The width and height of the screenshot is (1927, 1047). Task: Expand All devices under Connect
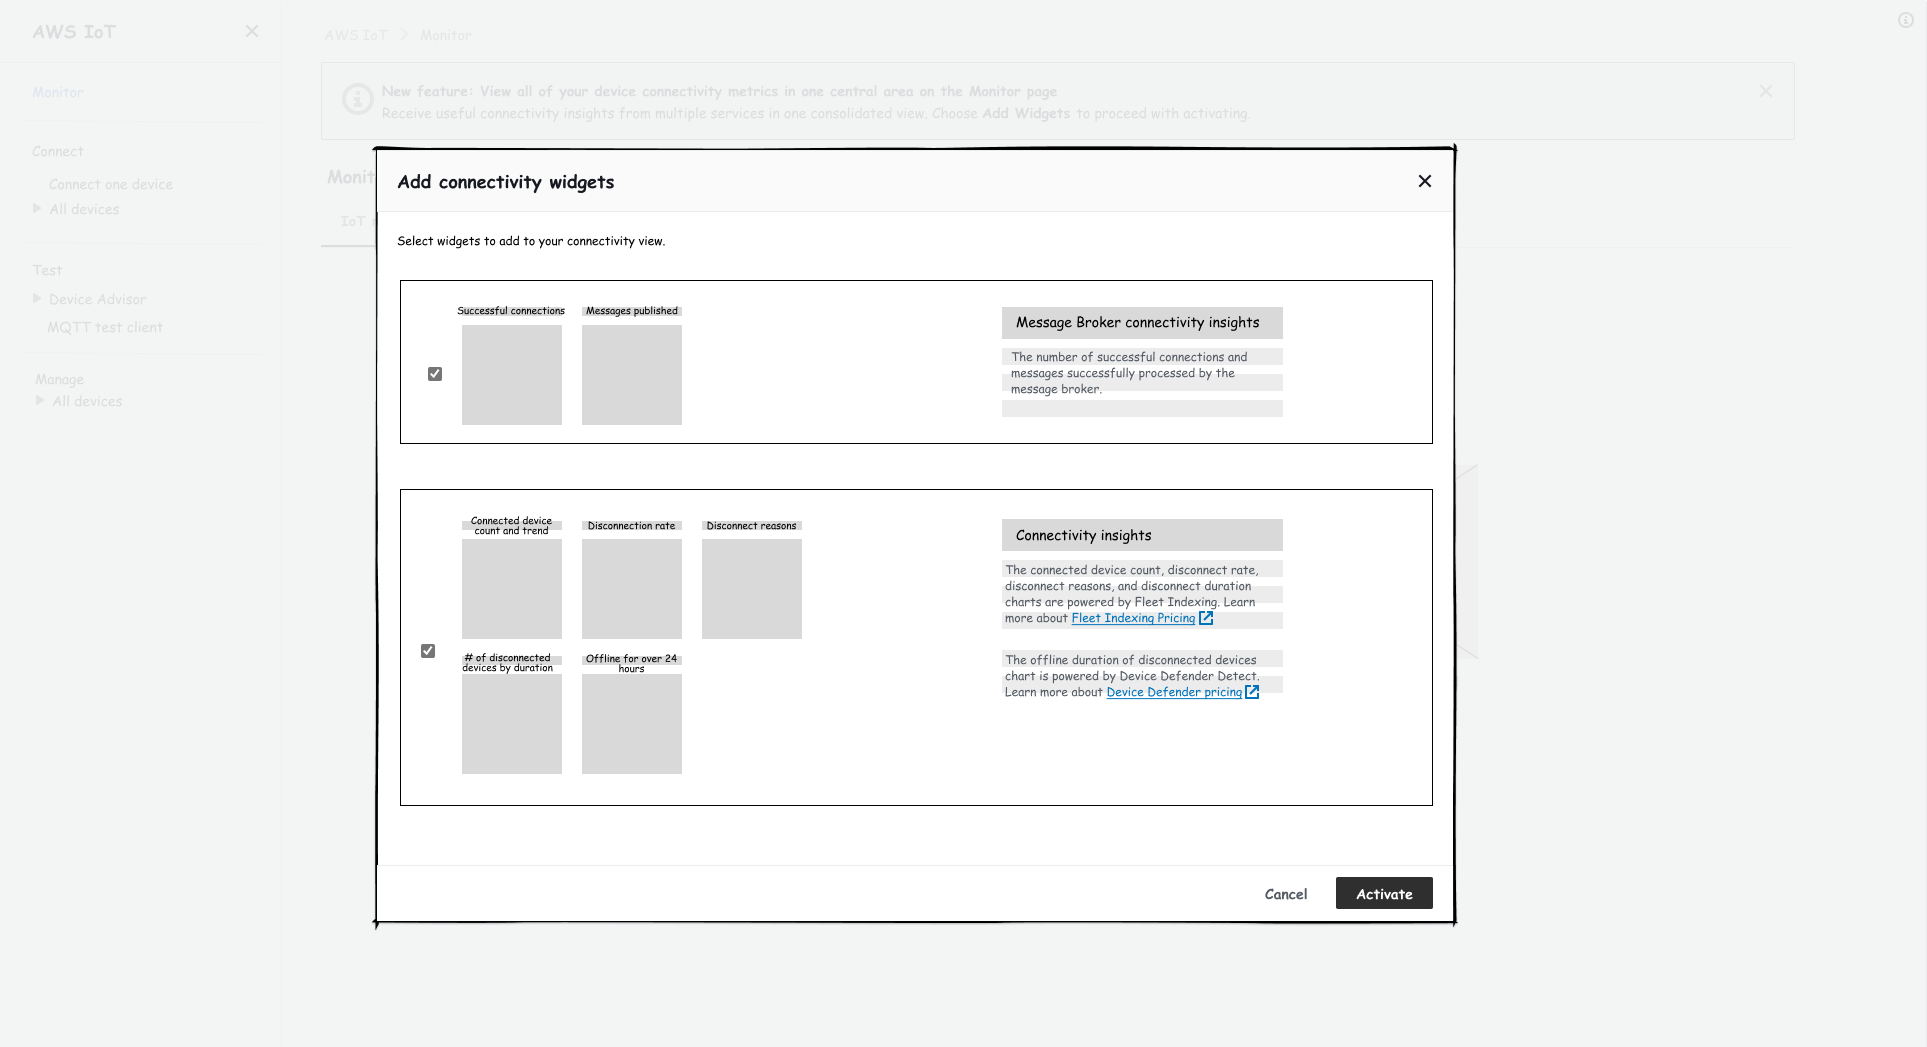(37, 209)
